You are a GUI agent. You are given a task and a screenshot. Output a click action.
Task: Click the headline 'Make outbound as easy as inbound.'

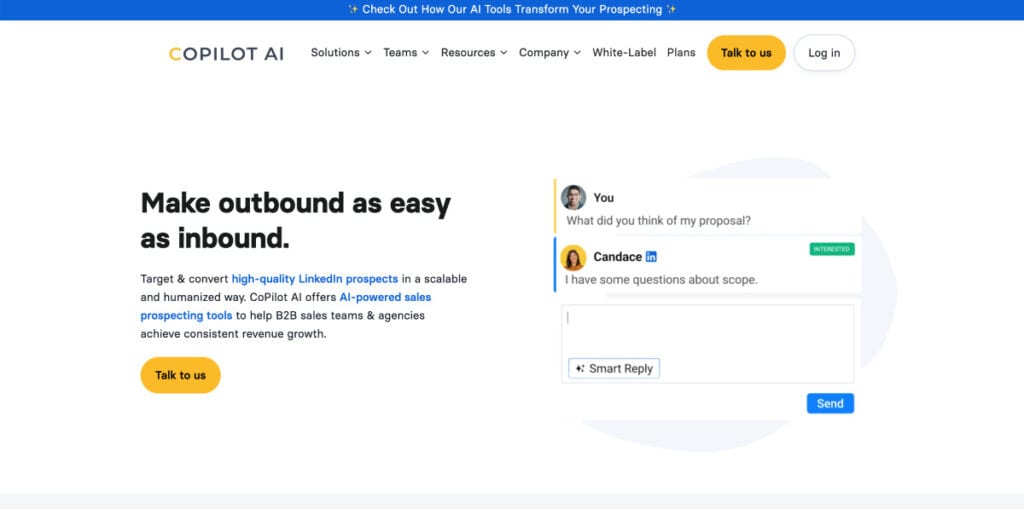click(x=296, y=221)
